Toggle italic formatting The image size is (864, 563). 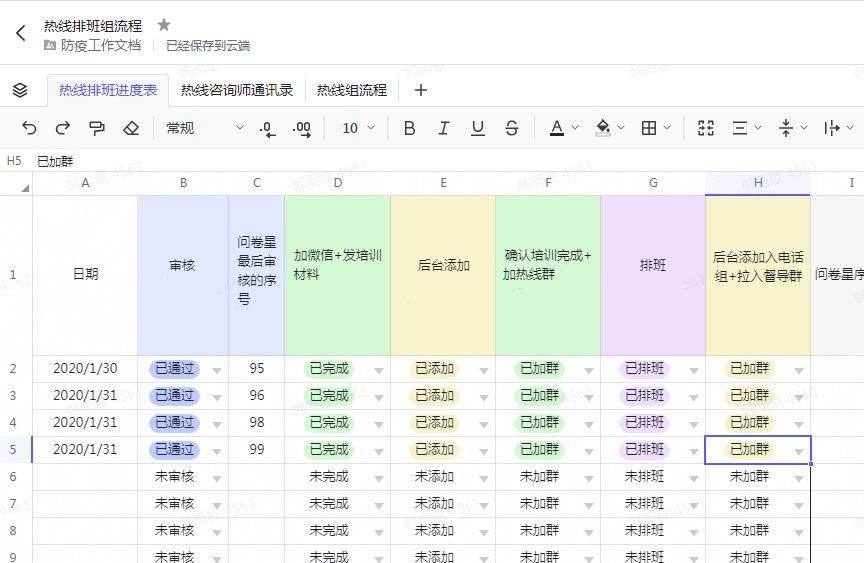[443, 128]
